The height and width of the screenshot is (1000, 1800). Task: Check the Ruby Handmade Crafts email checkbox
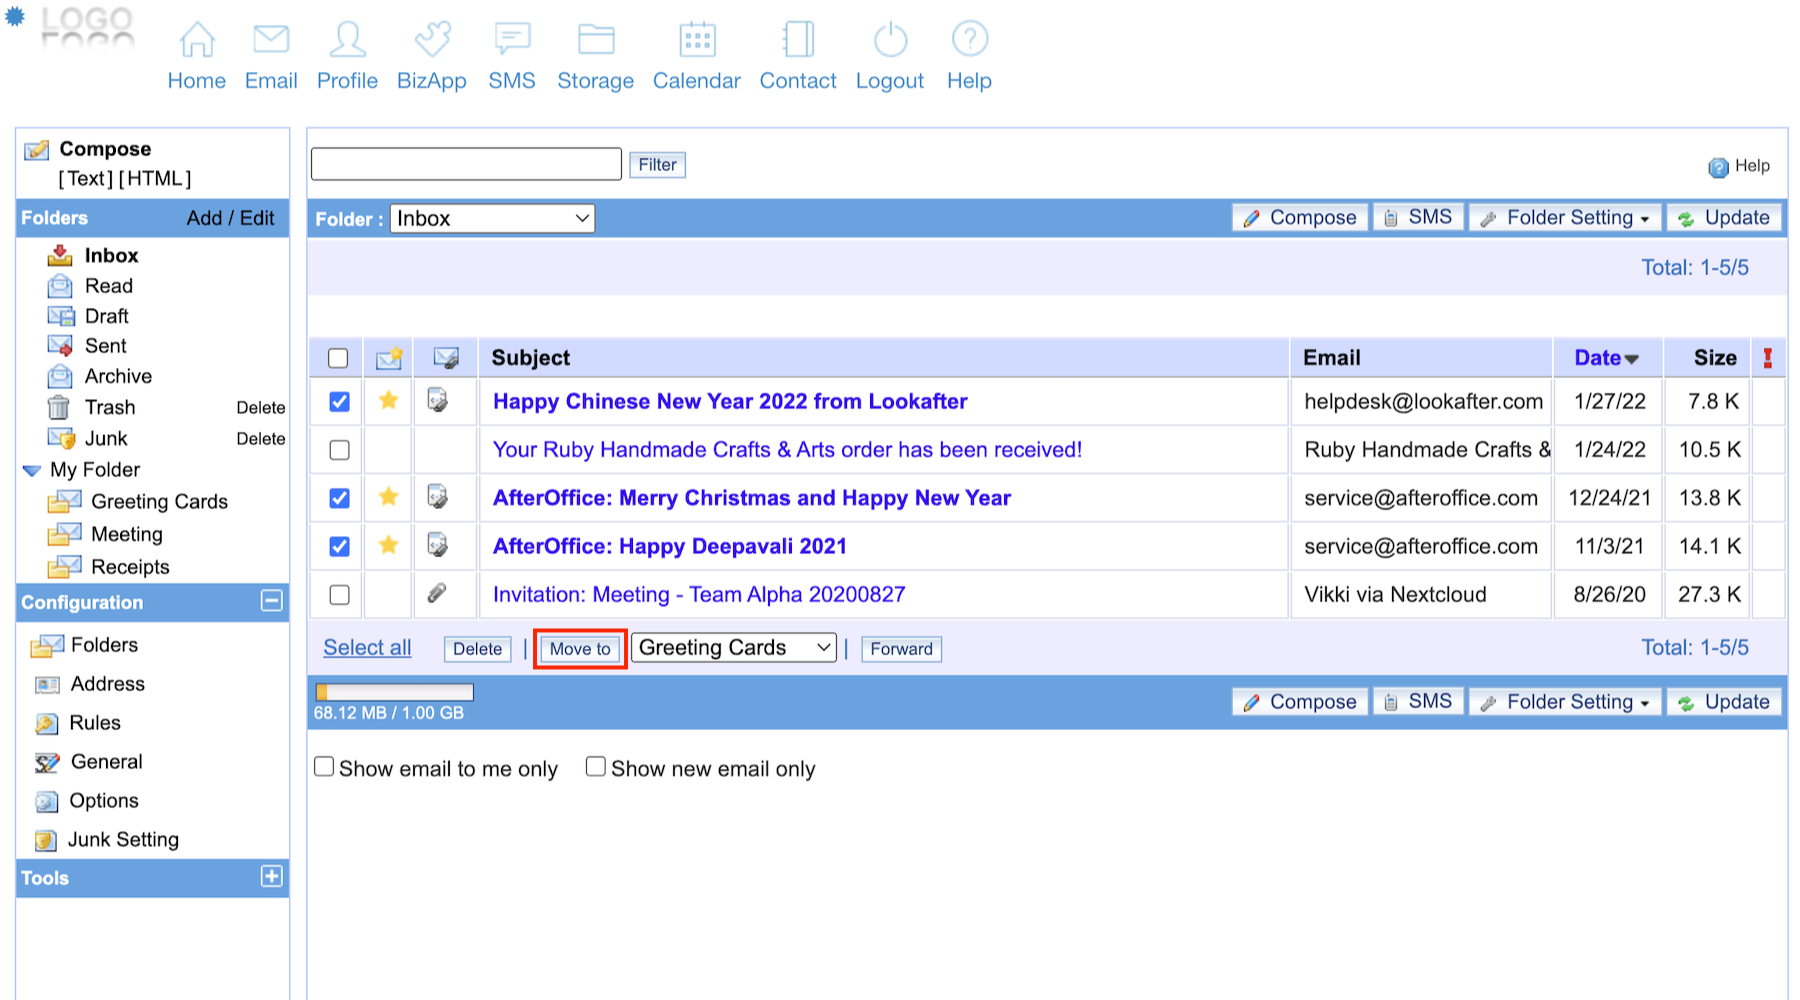340,450
